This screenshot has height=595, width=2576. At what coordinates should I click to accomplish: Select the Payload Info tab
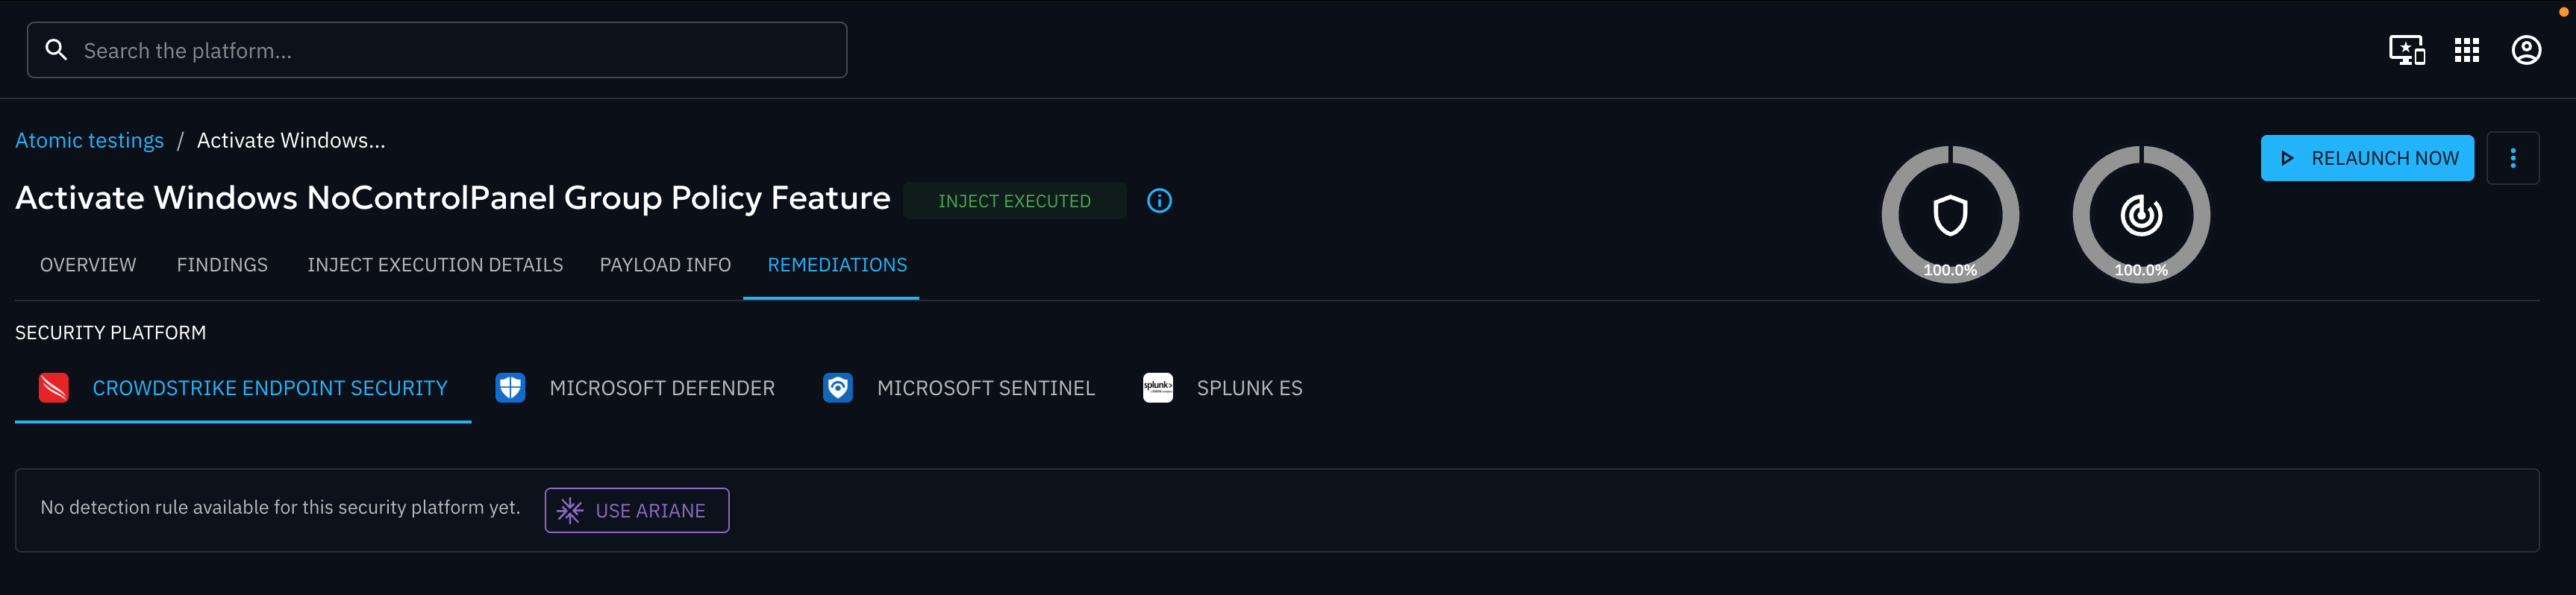[665, 265]
